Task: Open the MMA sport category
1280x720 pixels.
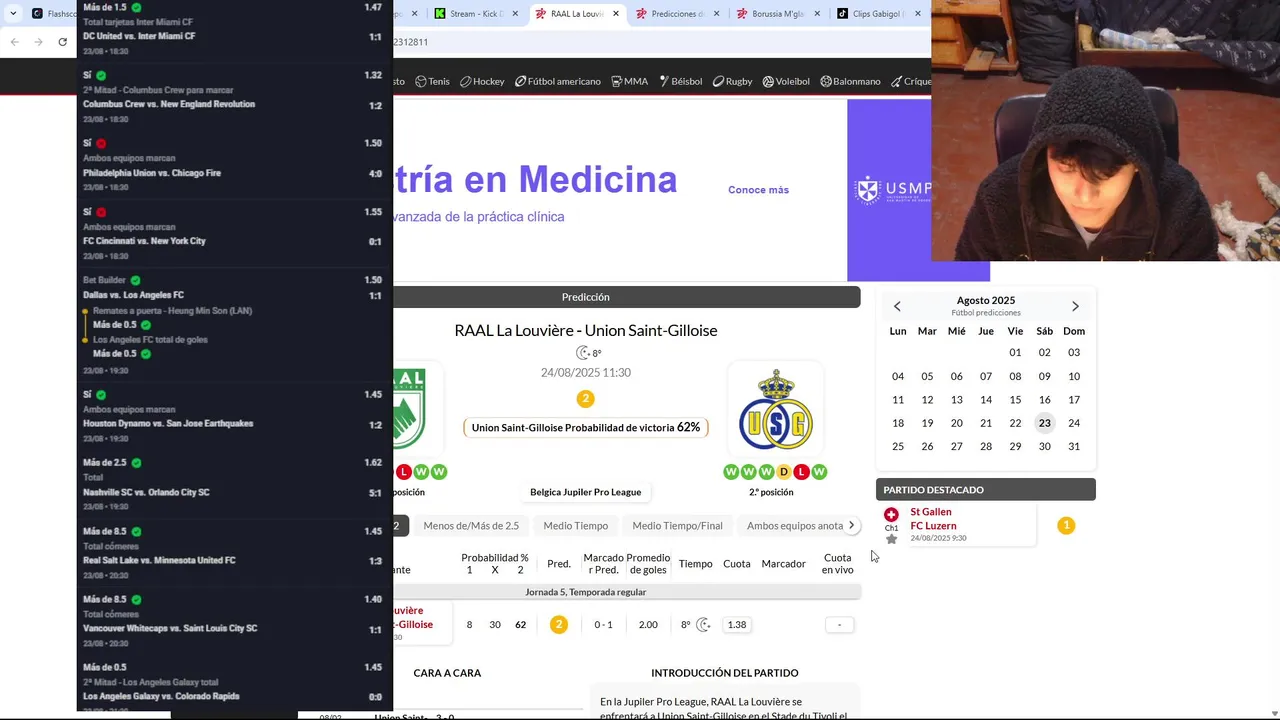Action: click(629, 81)
